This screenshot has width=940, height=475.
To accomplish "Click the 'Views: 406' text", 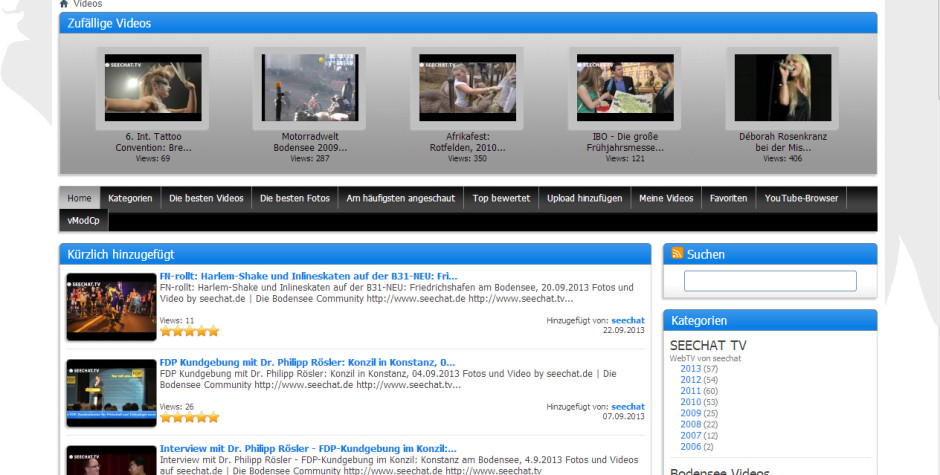I will 783,158.
